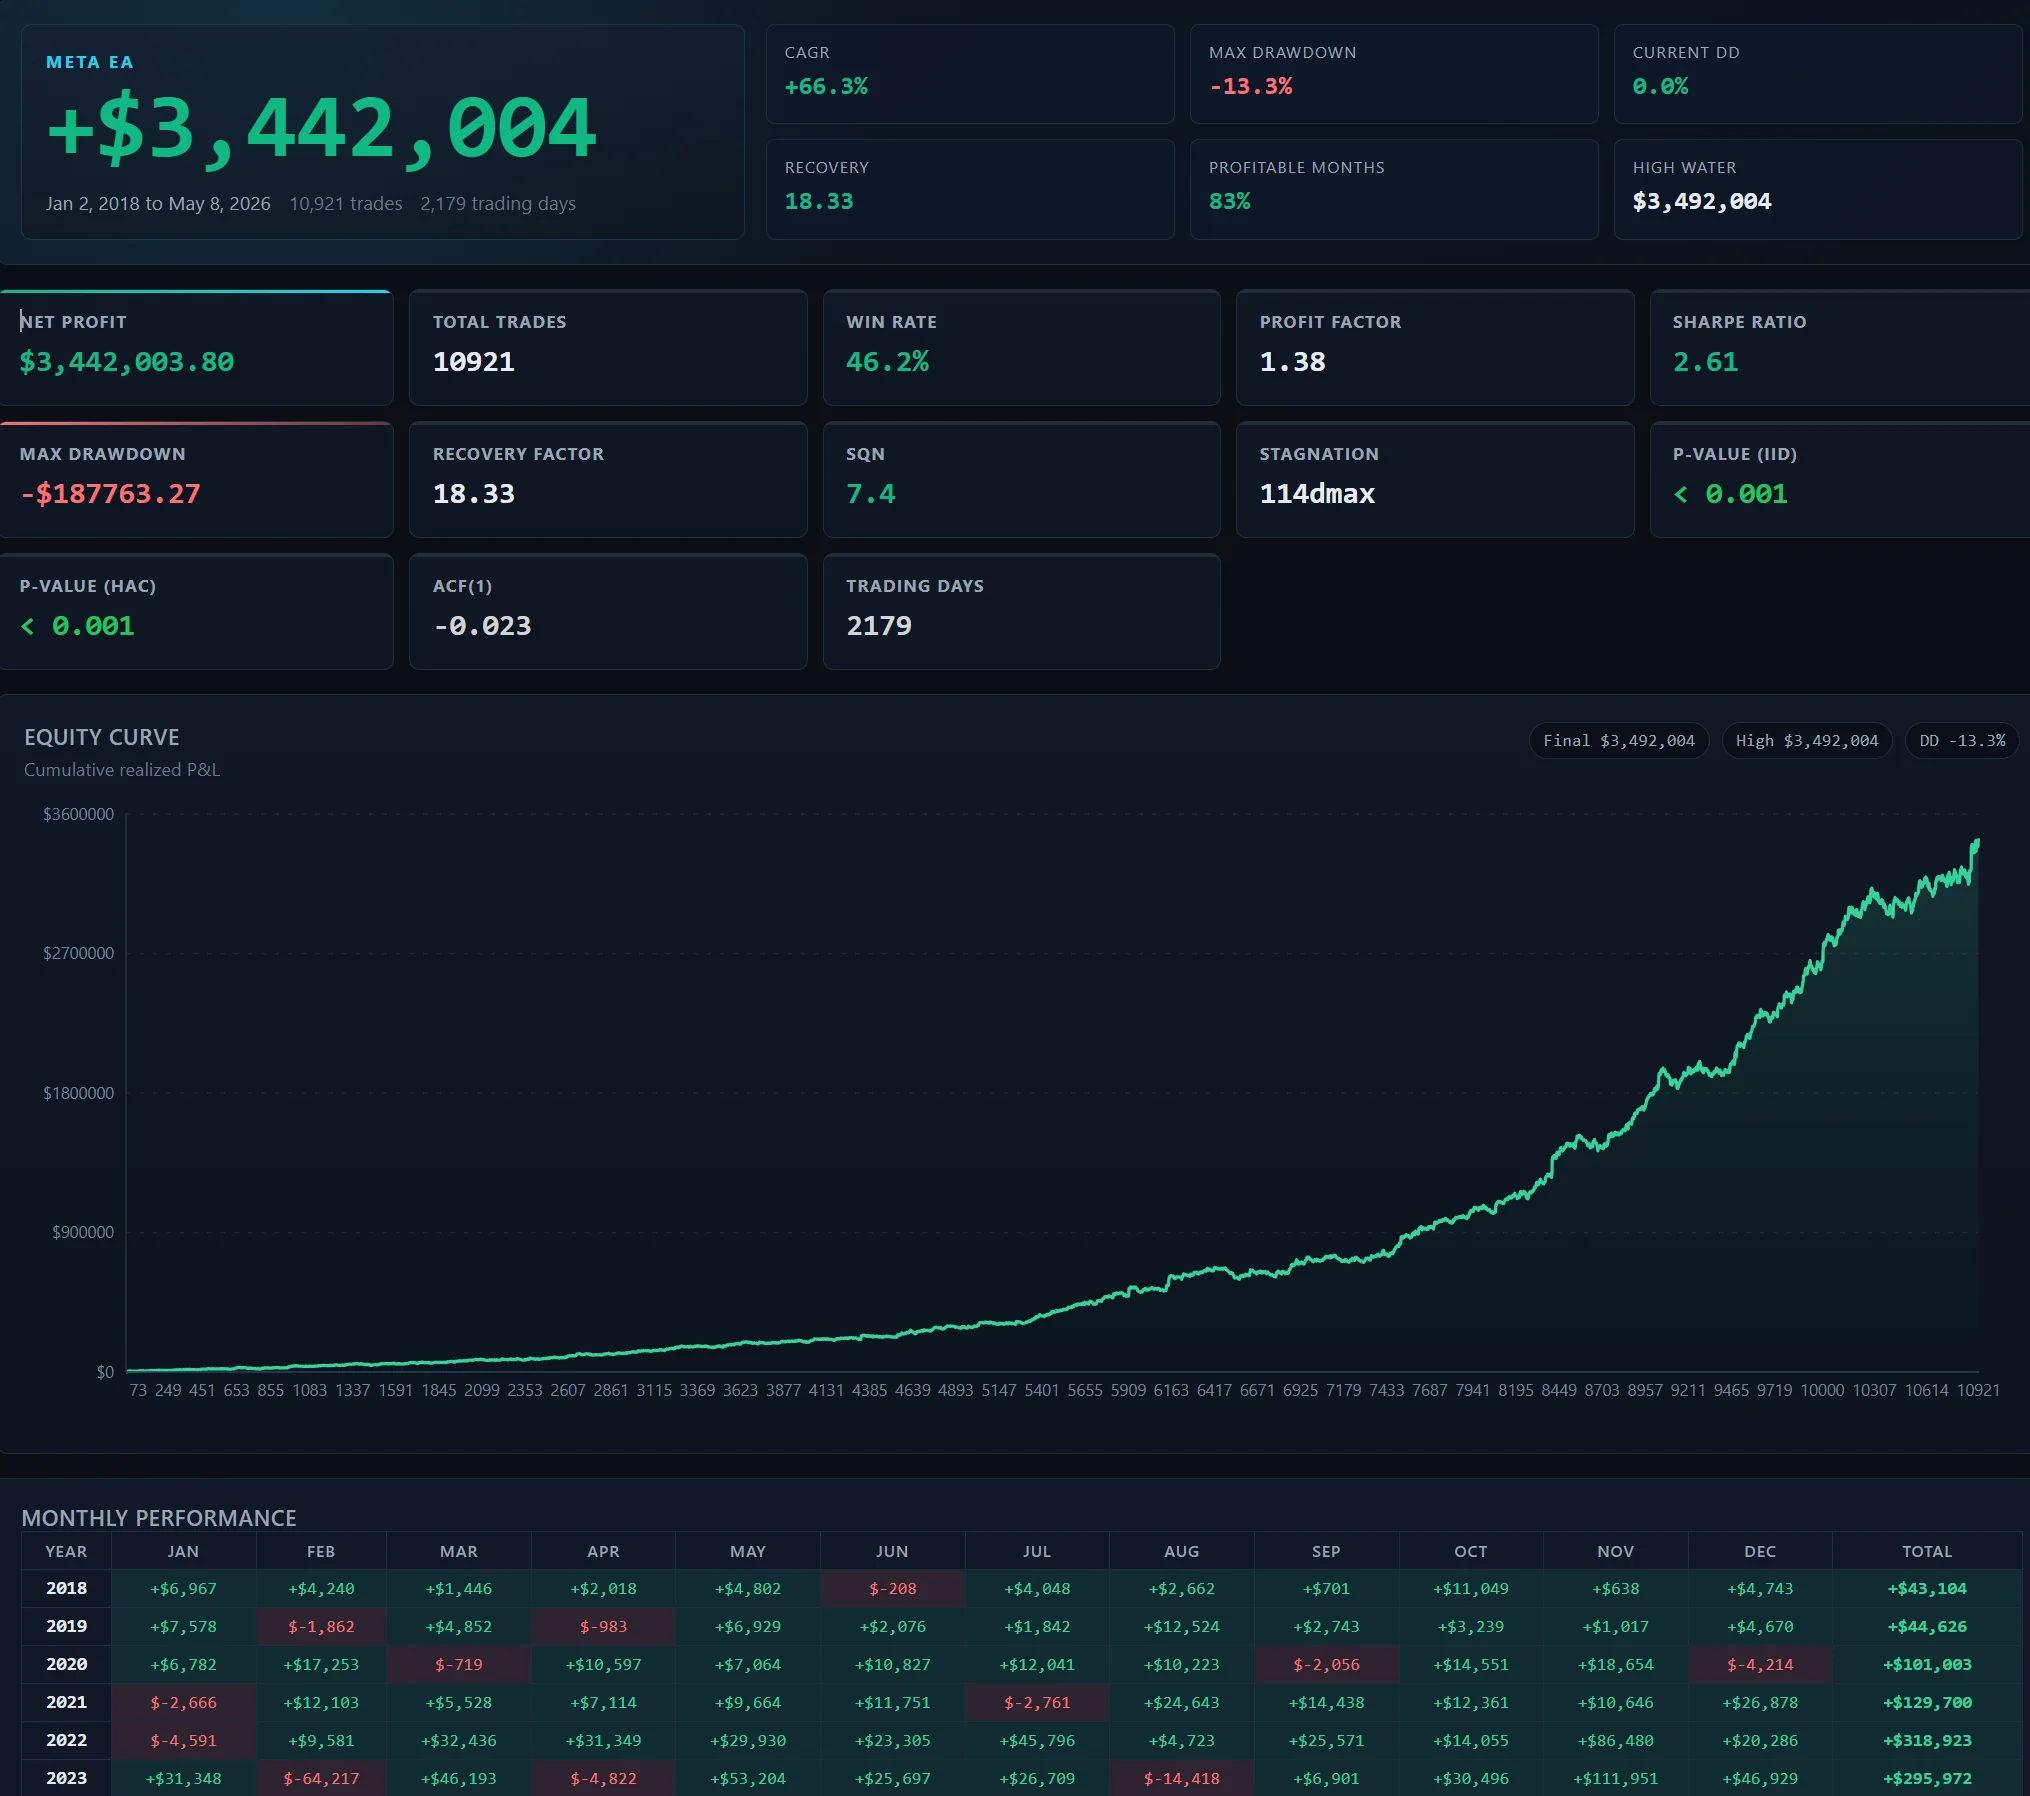The image size is (2030, 1796).
Task: Open the Current DD 0.0% card
Action: 1818,74
